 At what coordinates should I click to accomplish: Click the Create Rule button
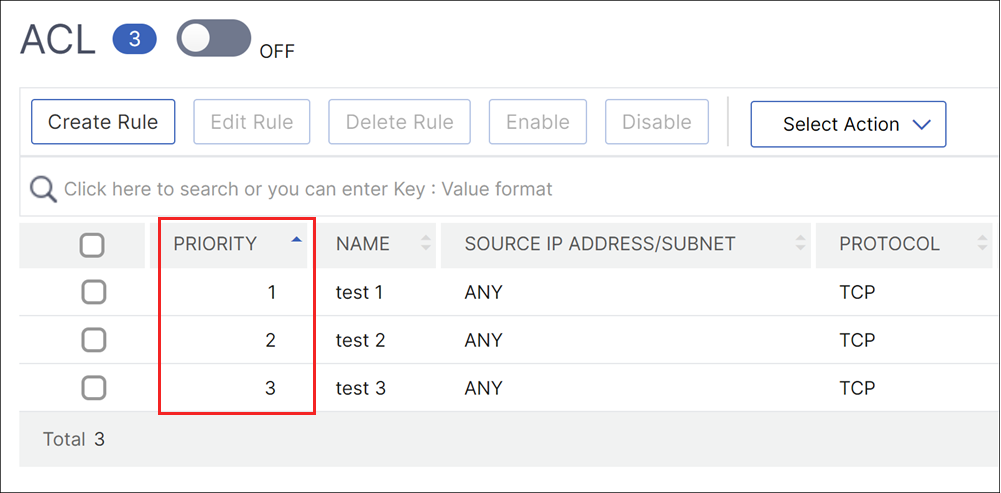tap(103, 121)
